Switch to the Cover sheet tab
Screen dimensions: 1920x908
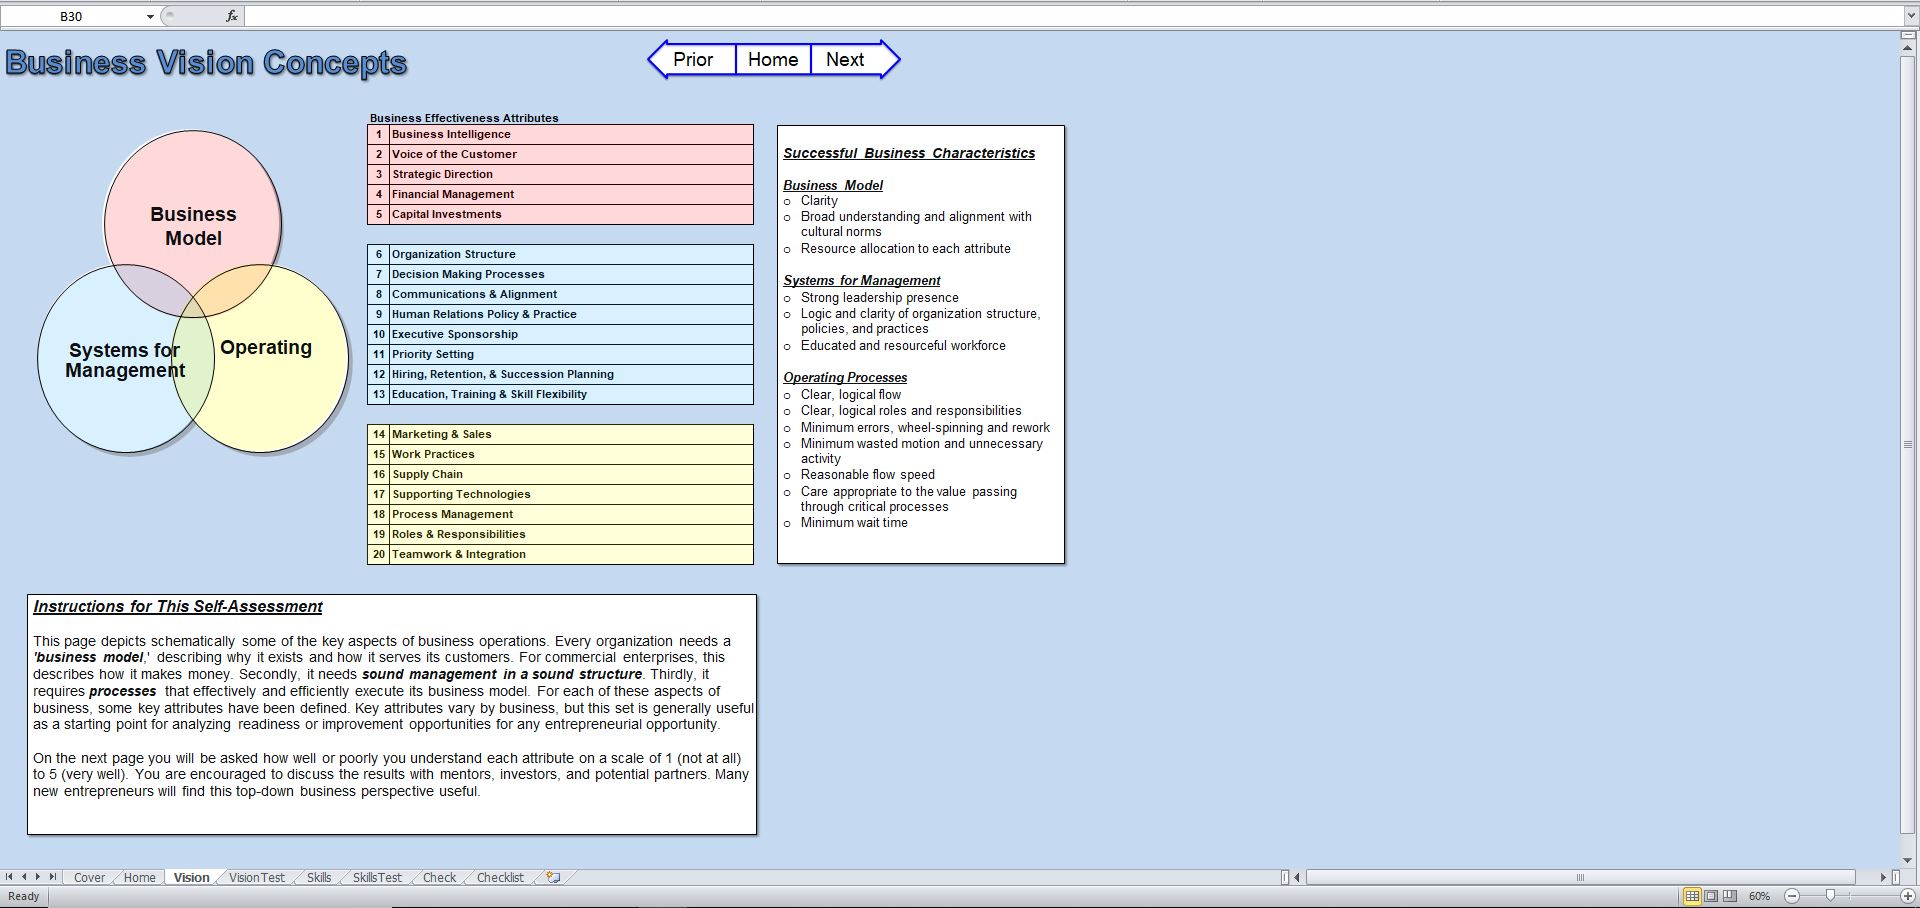point(89,878)
